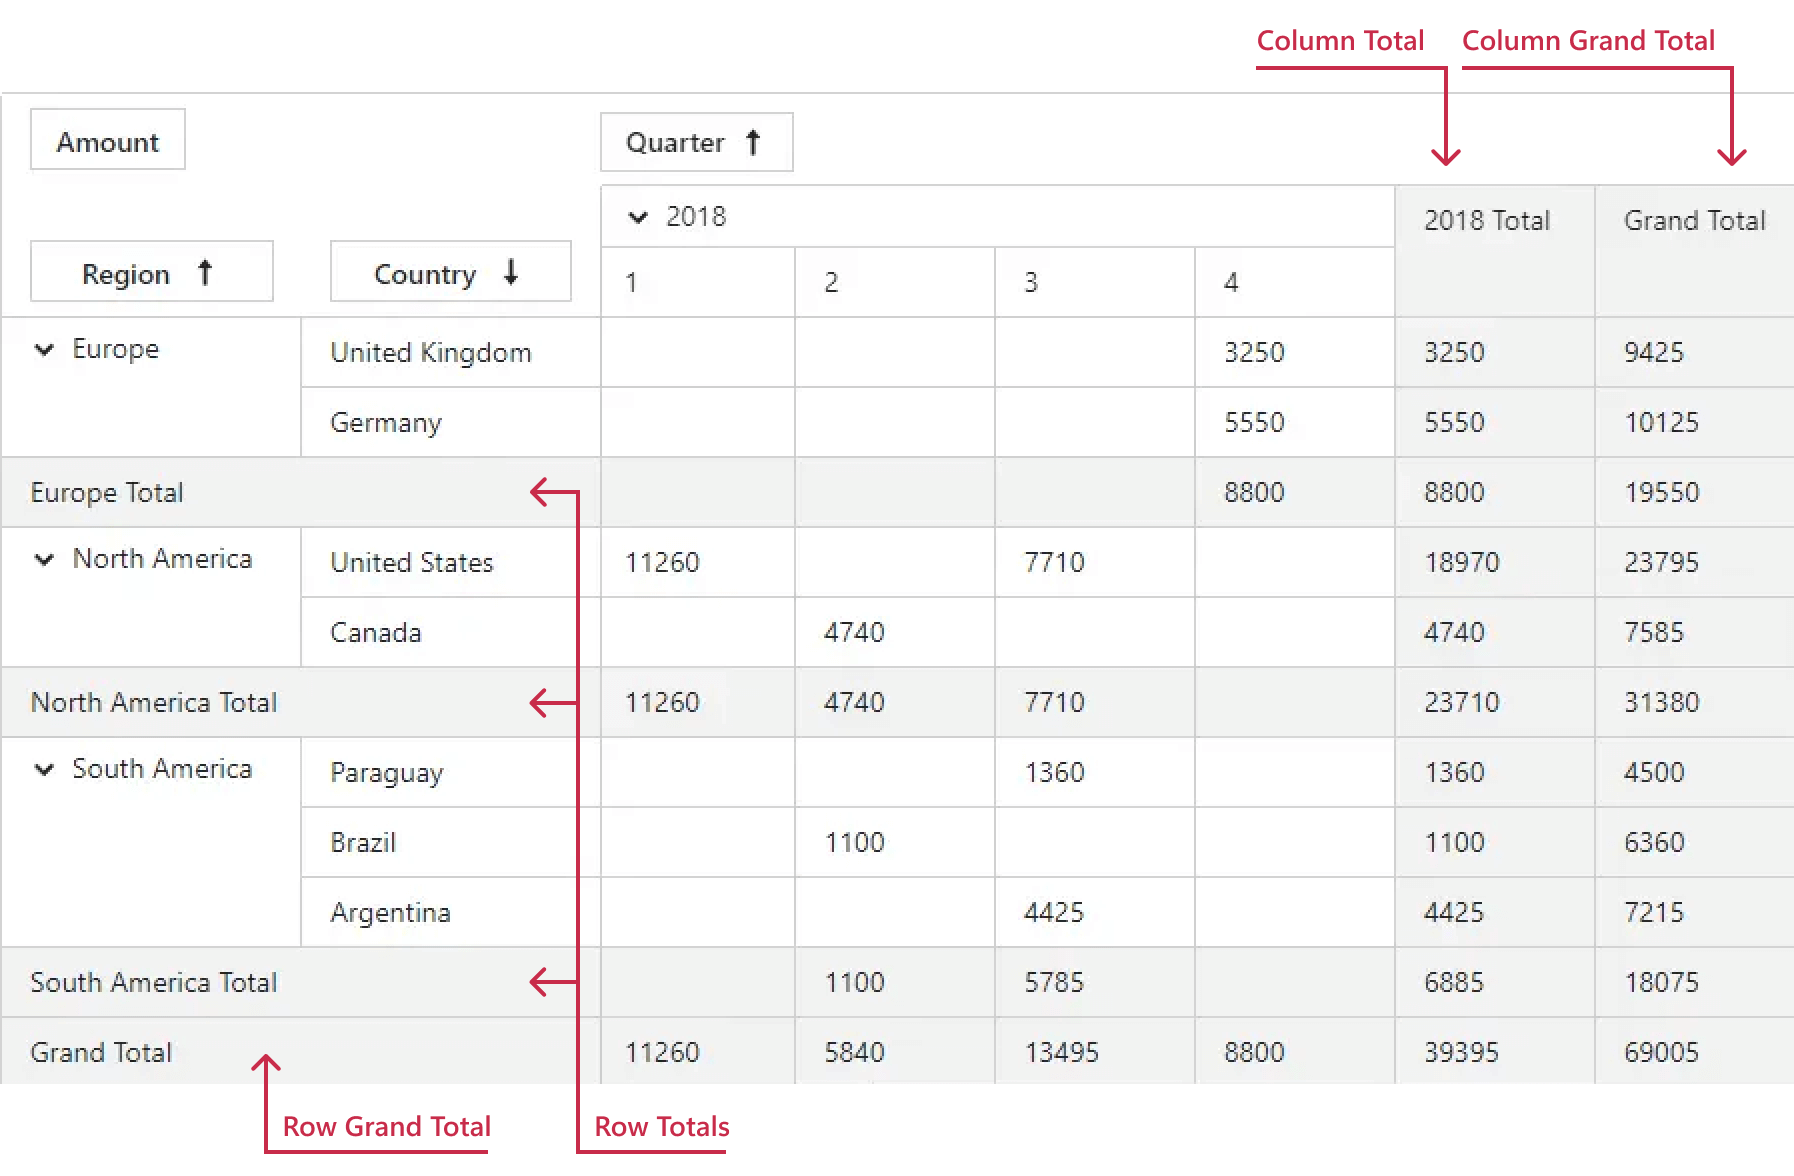
Task: Click the Amount data field button
Action: (x=108, y=142)
